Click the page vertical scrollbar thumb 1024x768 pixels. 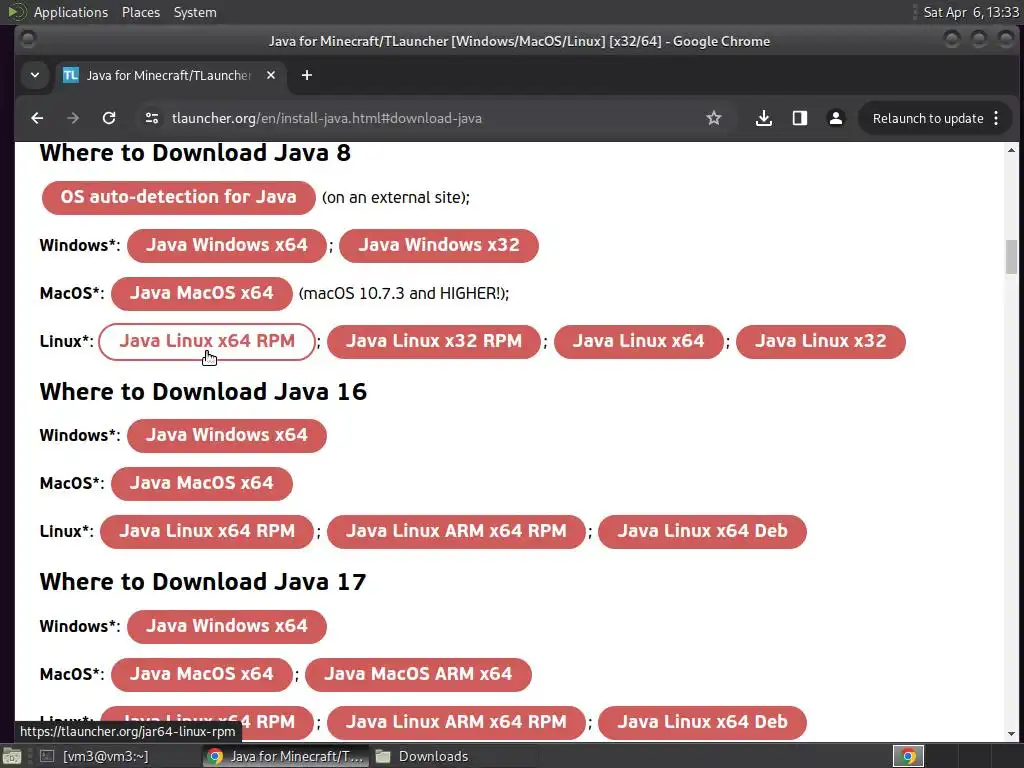[1011, 257]
